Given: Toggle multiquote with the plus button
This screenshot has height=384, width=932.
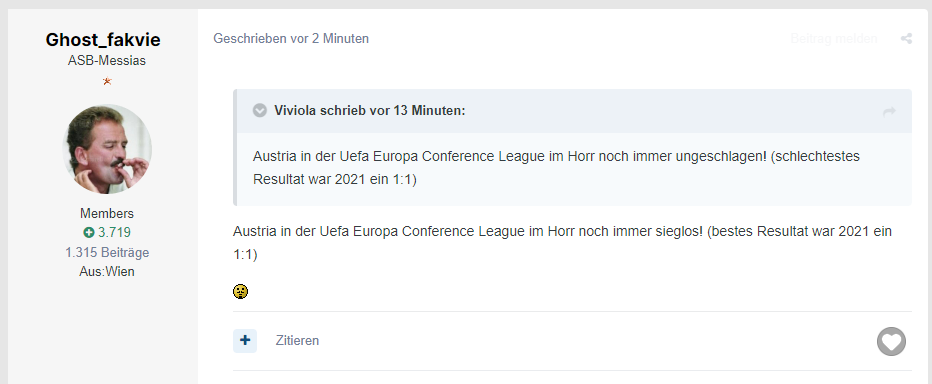Looking at the screenshot, I should tap(245, 341).
